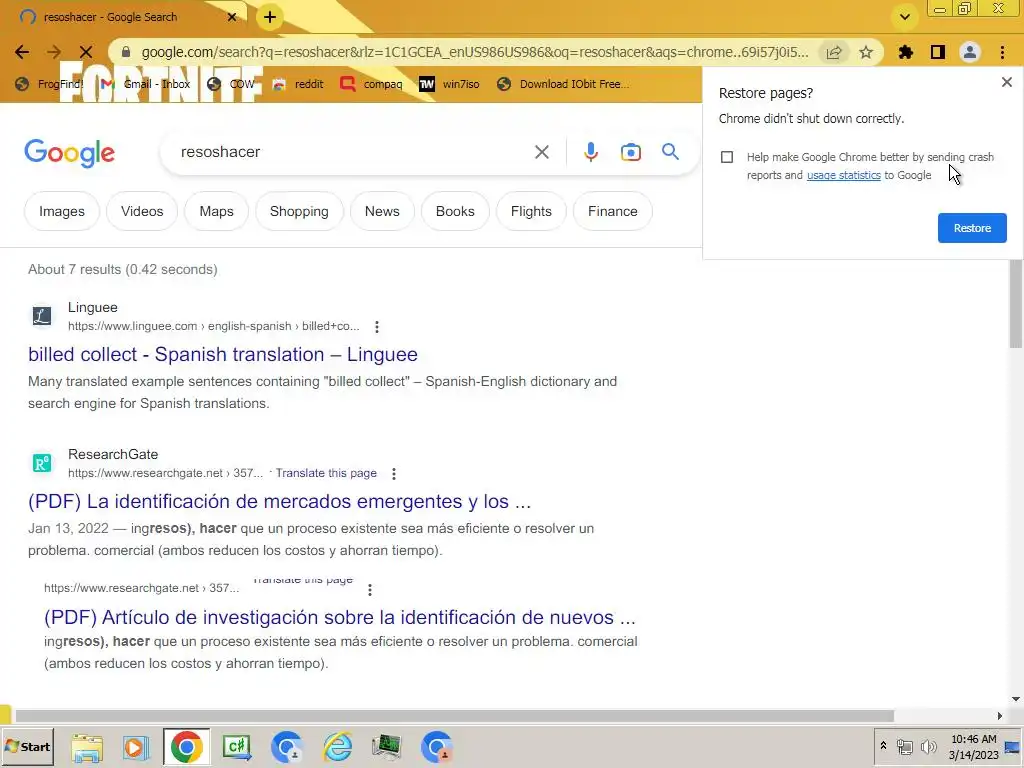The width and height of the screenshot is (1024, 768).
Task: Switch to the Shopping filter
Action: click(x=299, y=212)
